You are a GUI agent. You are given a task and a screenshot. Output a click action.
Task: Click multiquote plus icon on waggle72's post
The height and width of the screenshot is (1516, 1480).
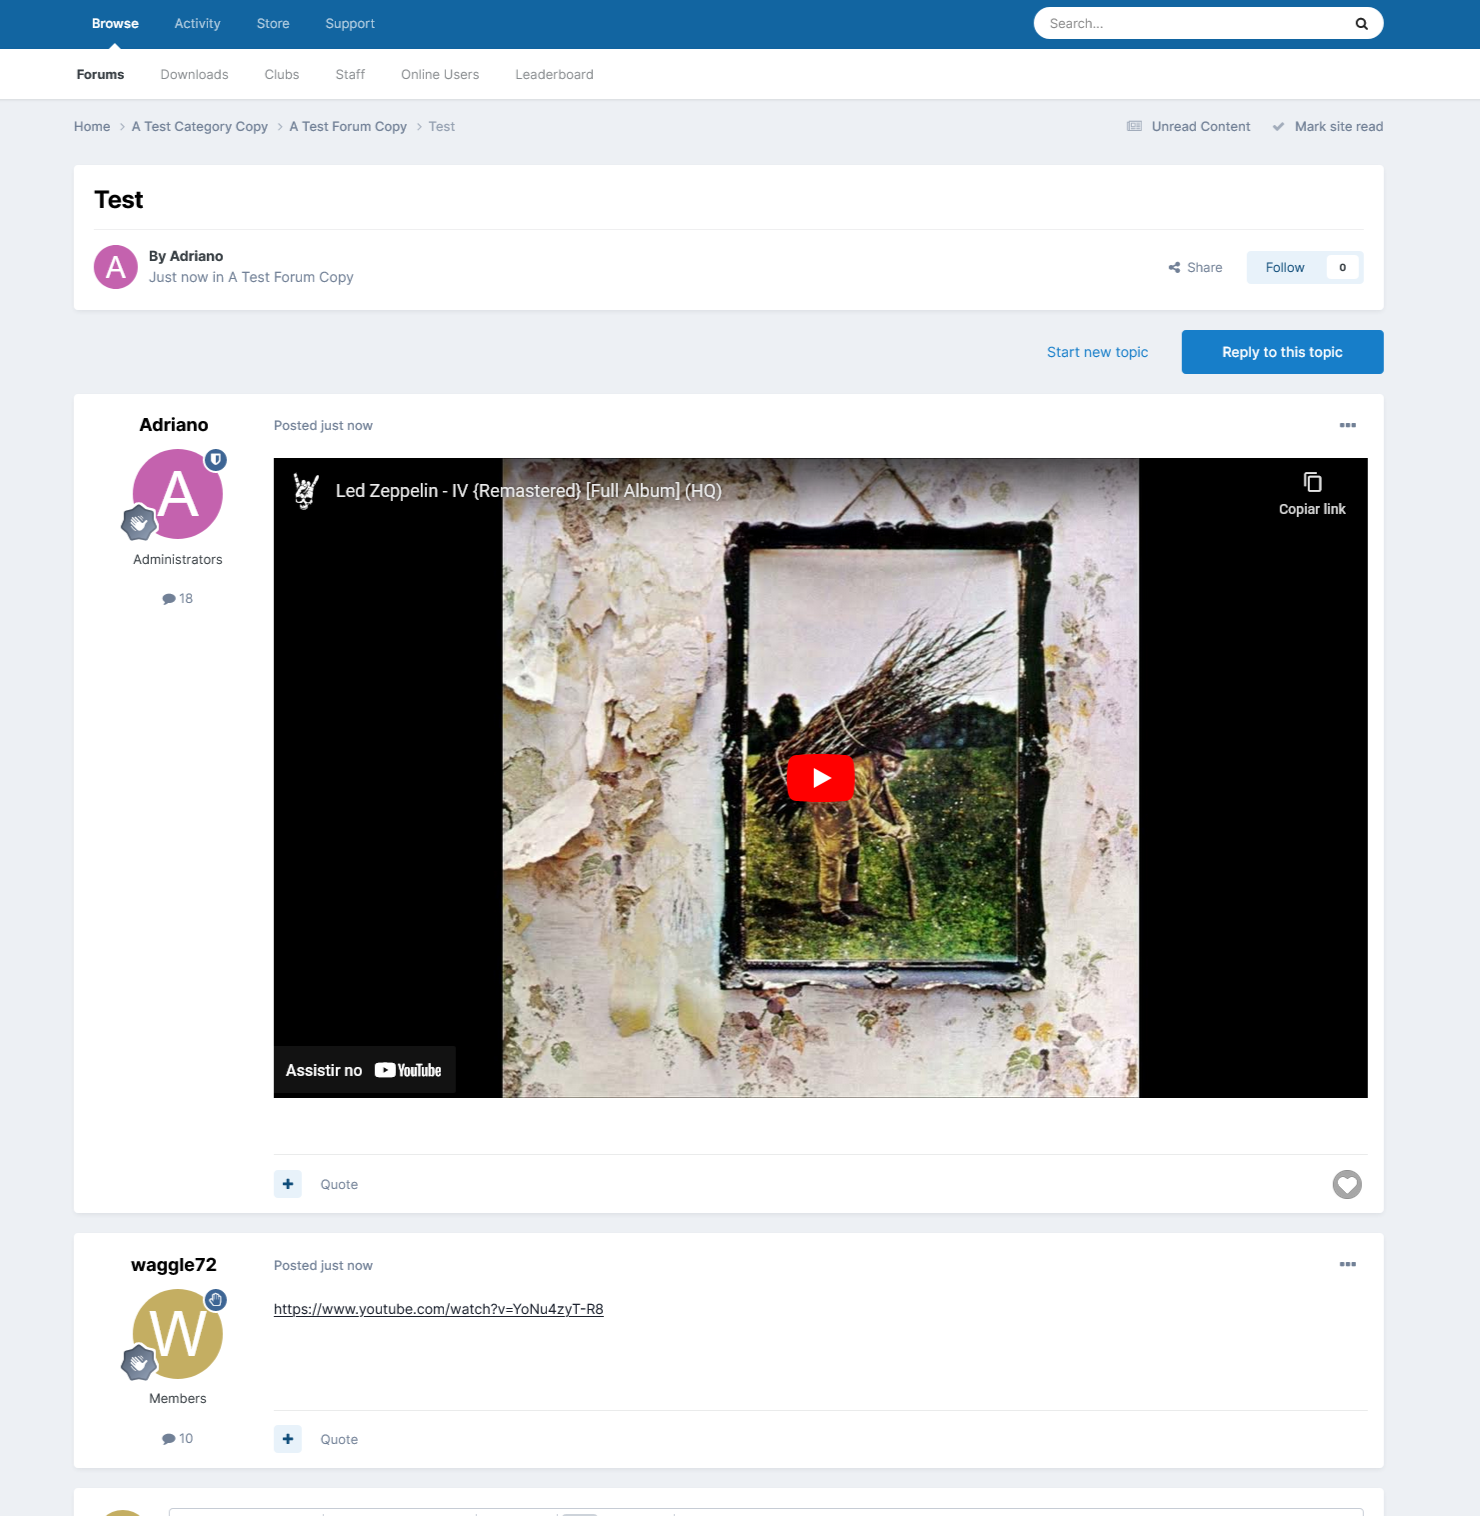(x=288, y=1439)
